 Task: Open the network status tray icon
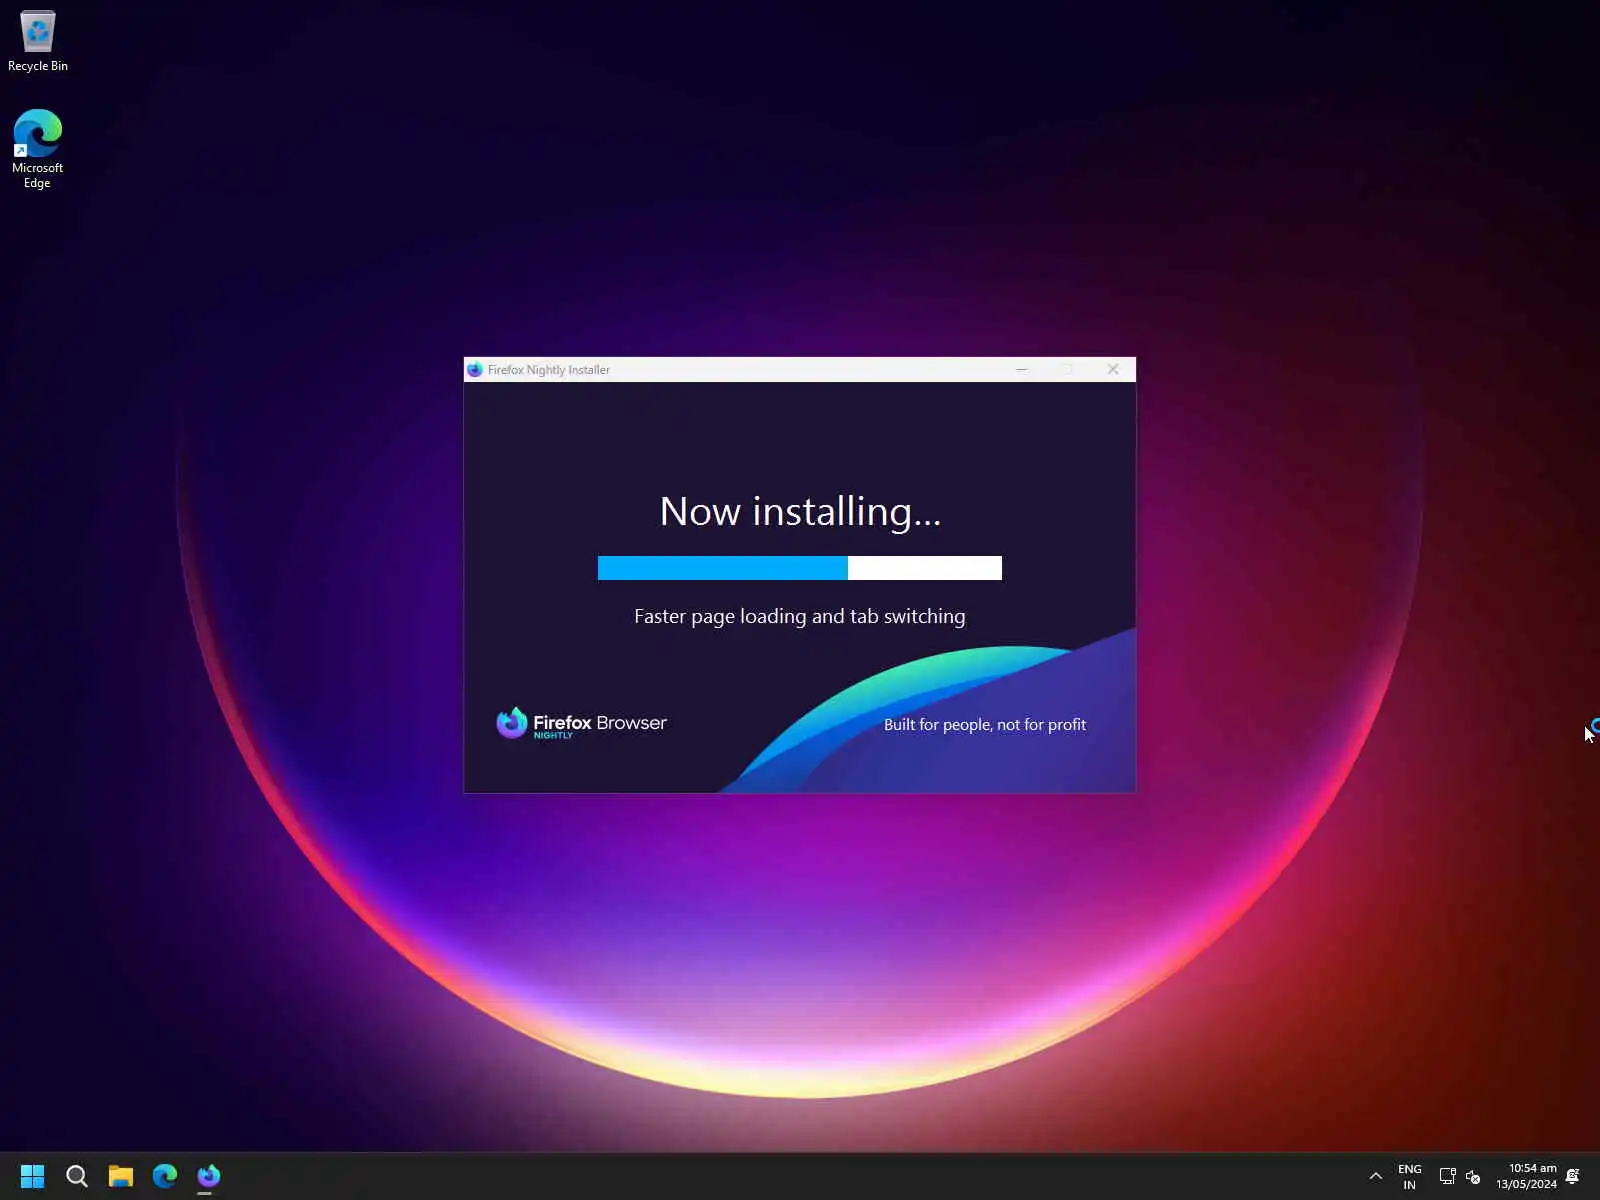click(x=1447, y=1176)
